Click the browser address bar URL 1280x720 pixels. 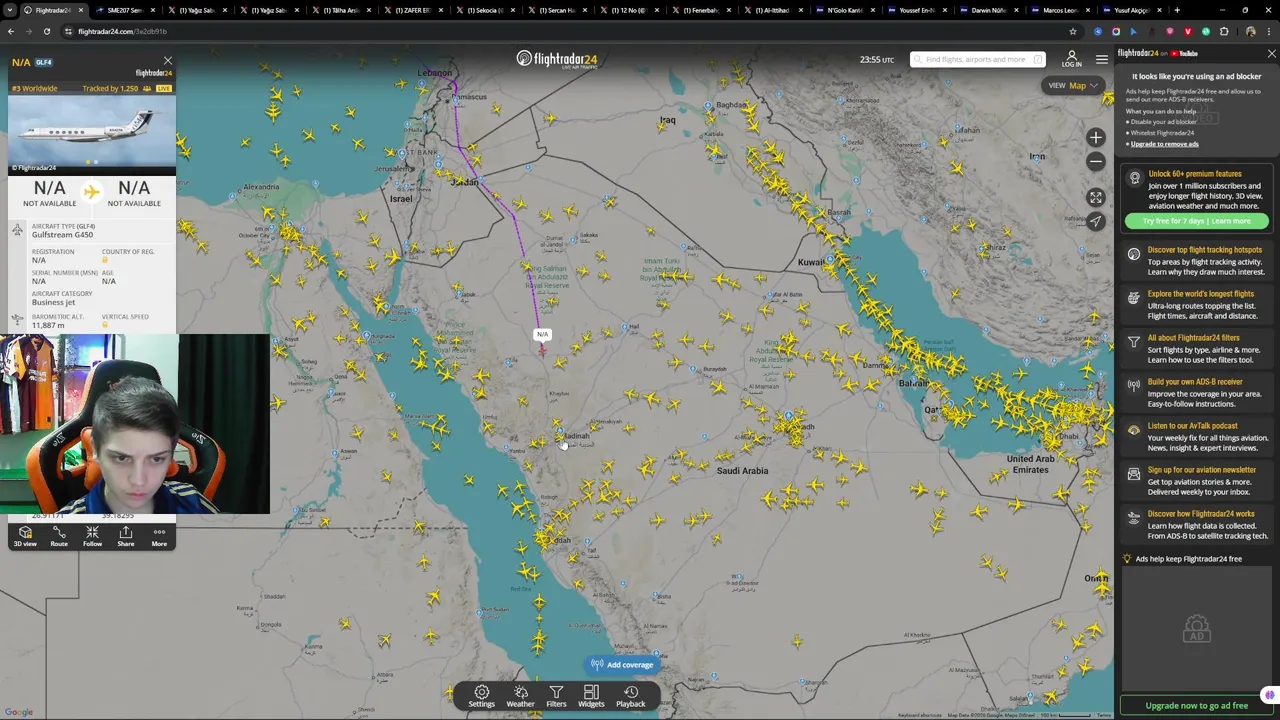122,31
